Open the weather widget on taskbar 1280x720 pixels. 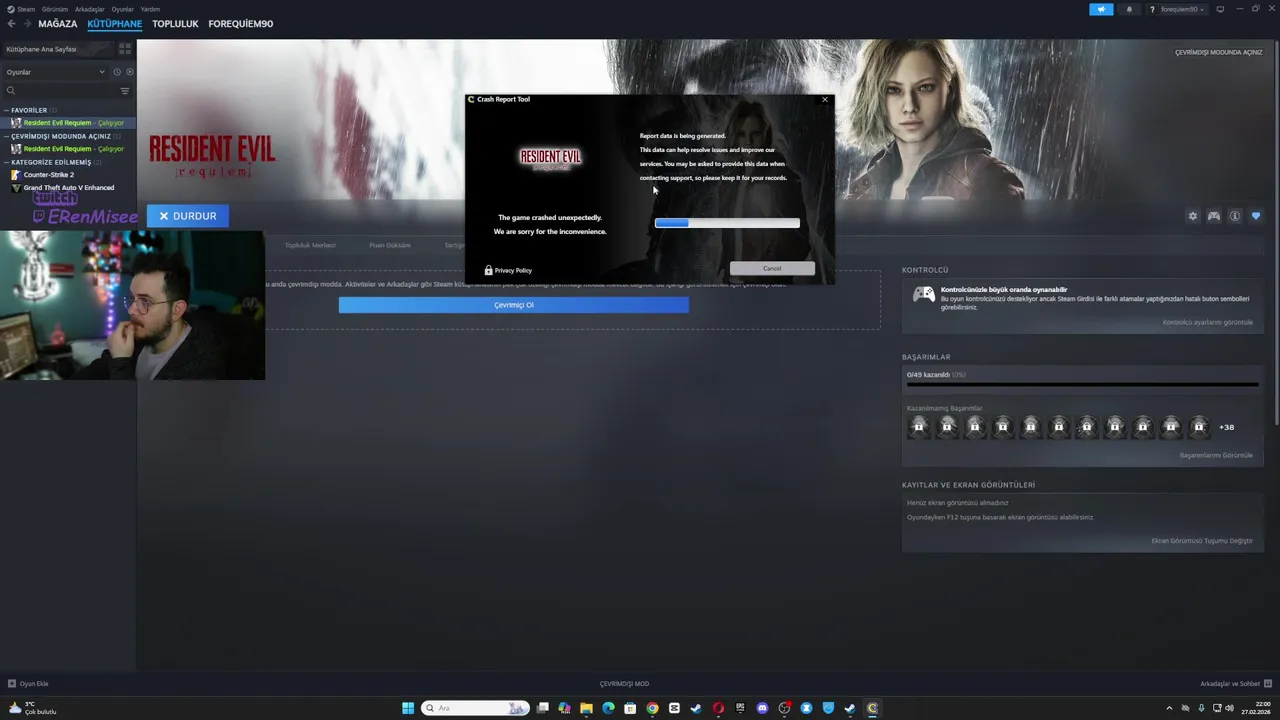click(x=32, y=708)
